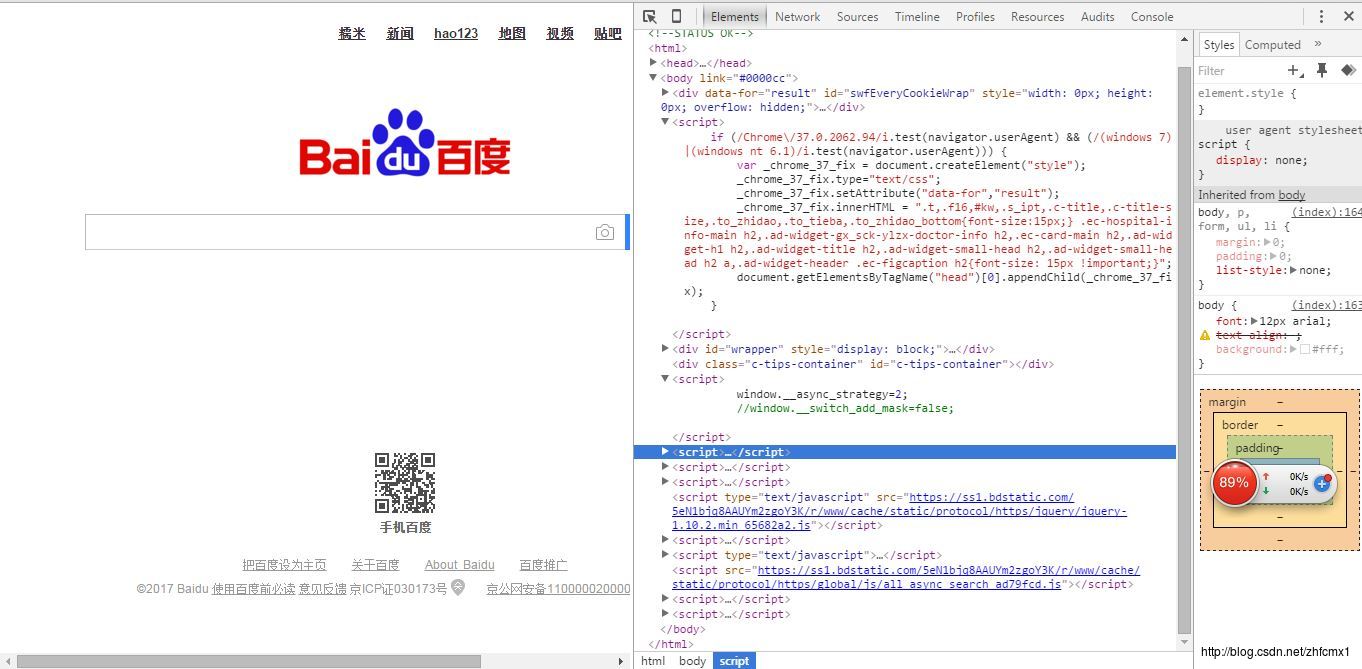Click the all_async_search script source link

(x=906, y=577)
